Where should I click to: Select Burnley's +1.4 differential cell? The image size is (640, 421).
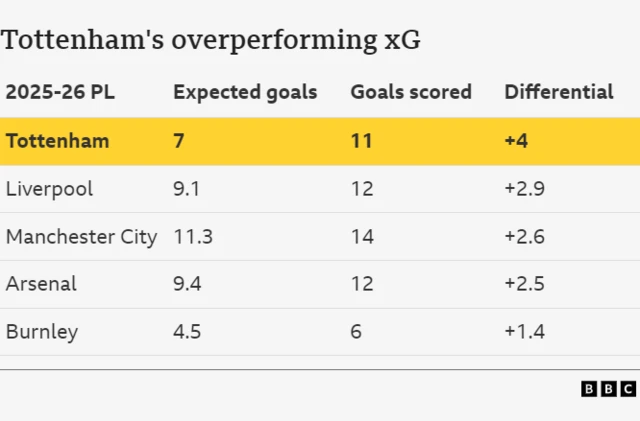pos(525,332)
